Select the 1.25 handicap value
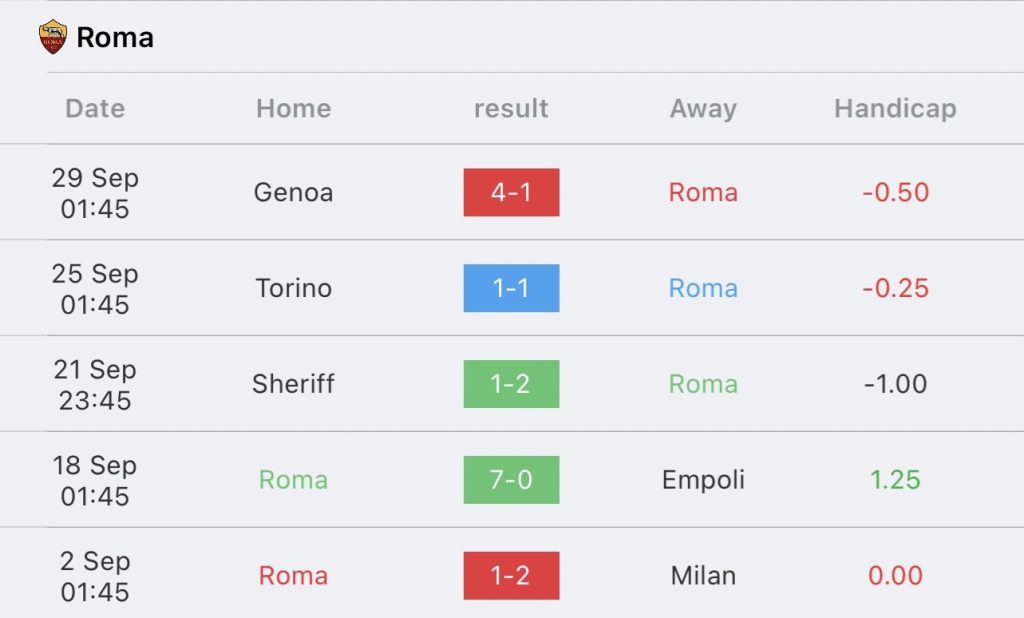Image resolution: width=1024 pixels, height=618 pixels. click(895, 480)
